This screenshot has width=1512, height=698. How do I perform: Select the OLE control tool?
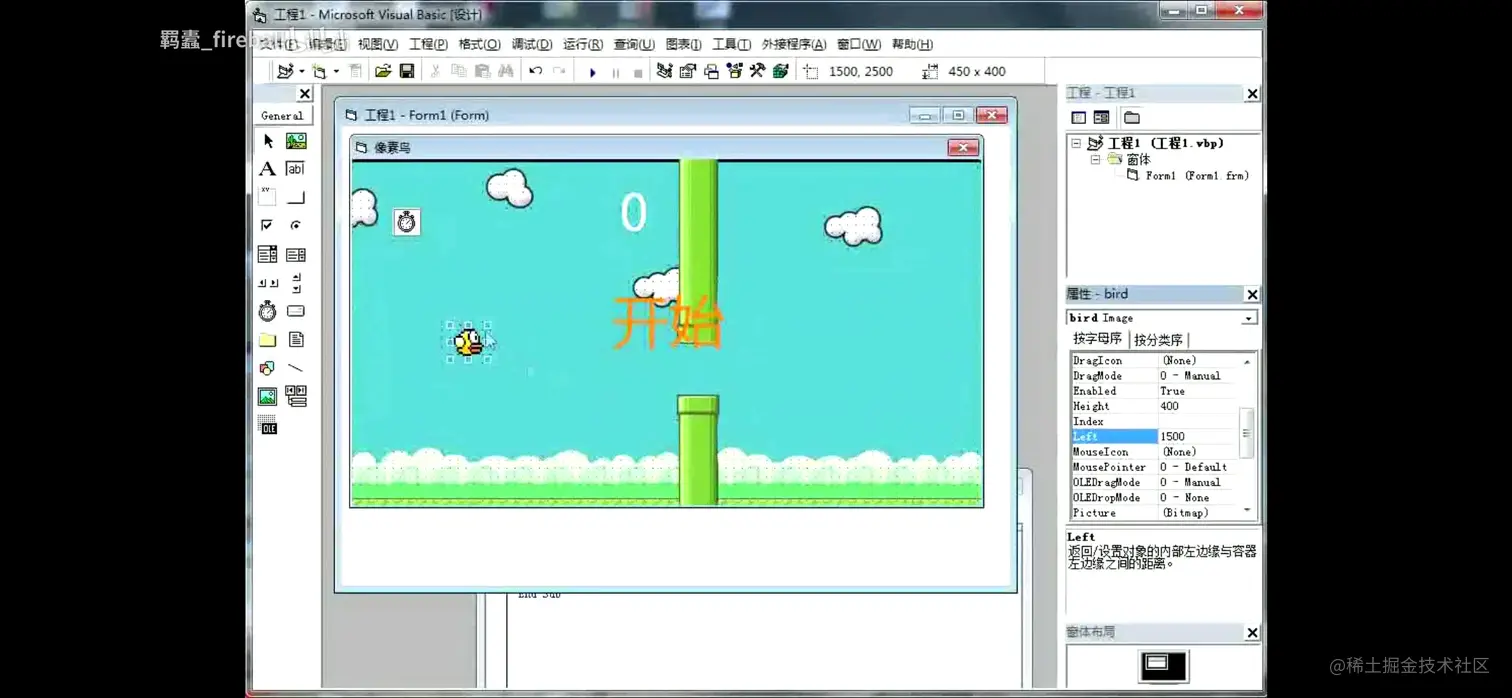[268, 426]
